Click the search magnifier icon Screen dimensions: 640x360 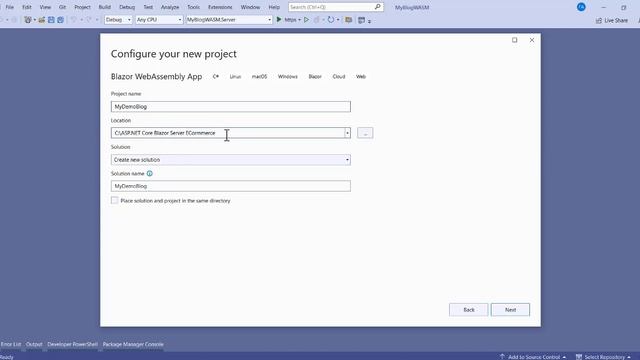(x=378, y=7)
